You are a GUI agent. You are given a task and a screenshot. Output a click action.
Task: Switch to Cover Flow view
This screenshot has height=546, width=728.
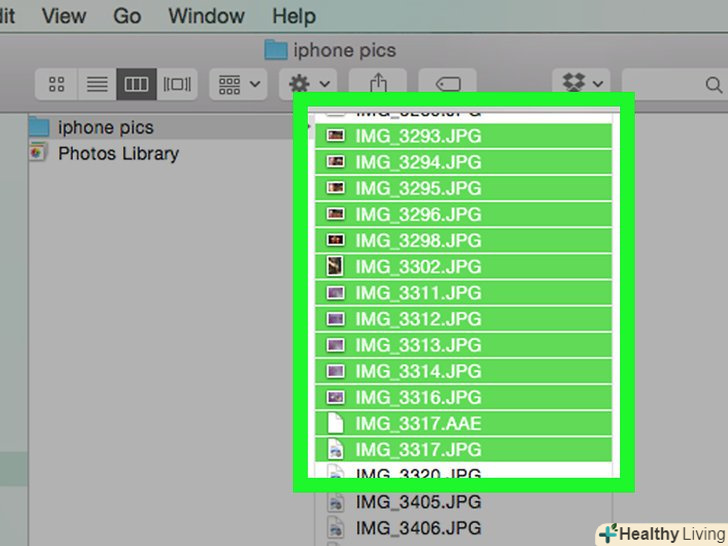pyautogui.click(x=177, y=84)
